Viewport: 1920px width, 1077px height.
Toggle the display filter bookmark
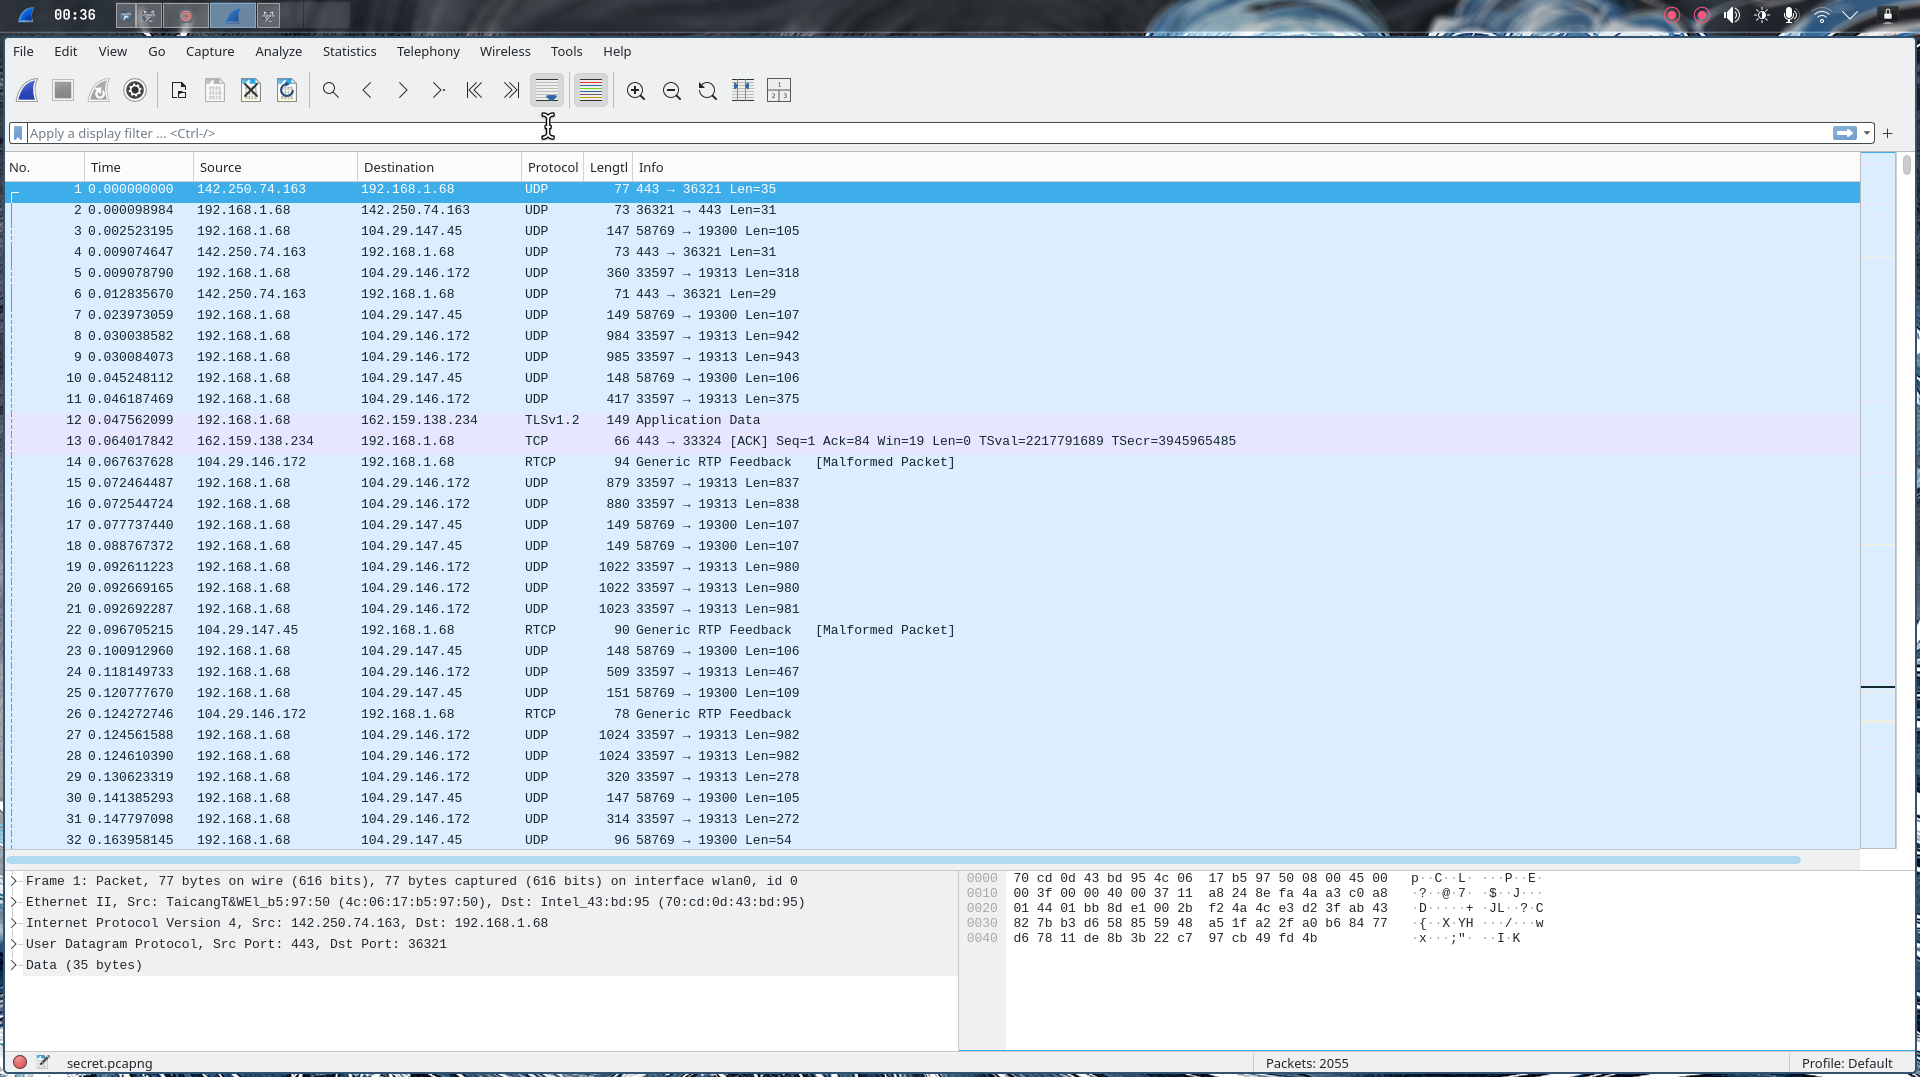(x=18, y=133)
